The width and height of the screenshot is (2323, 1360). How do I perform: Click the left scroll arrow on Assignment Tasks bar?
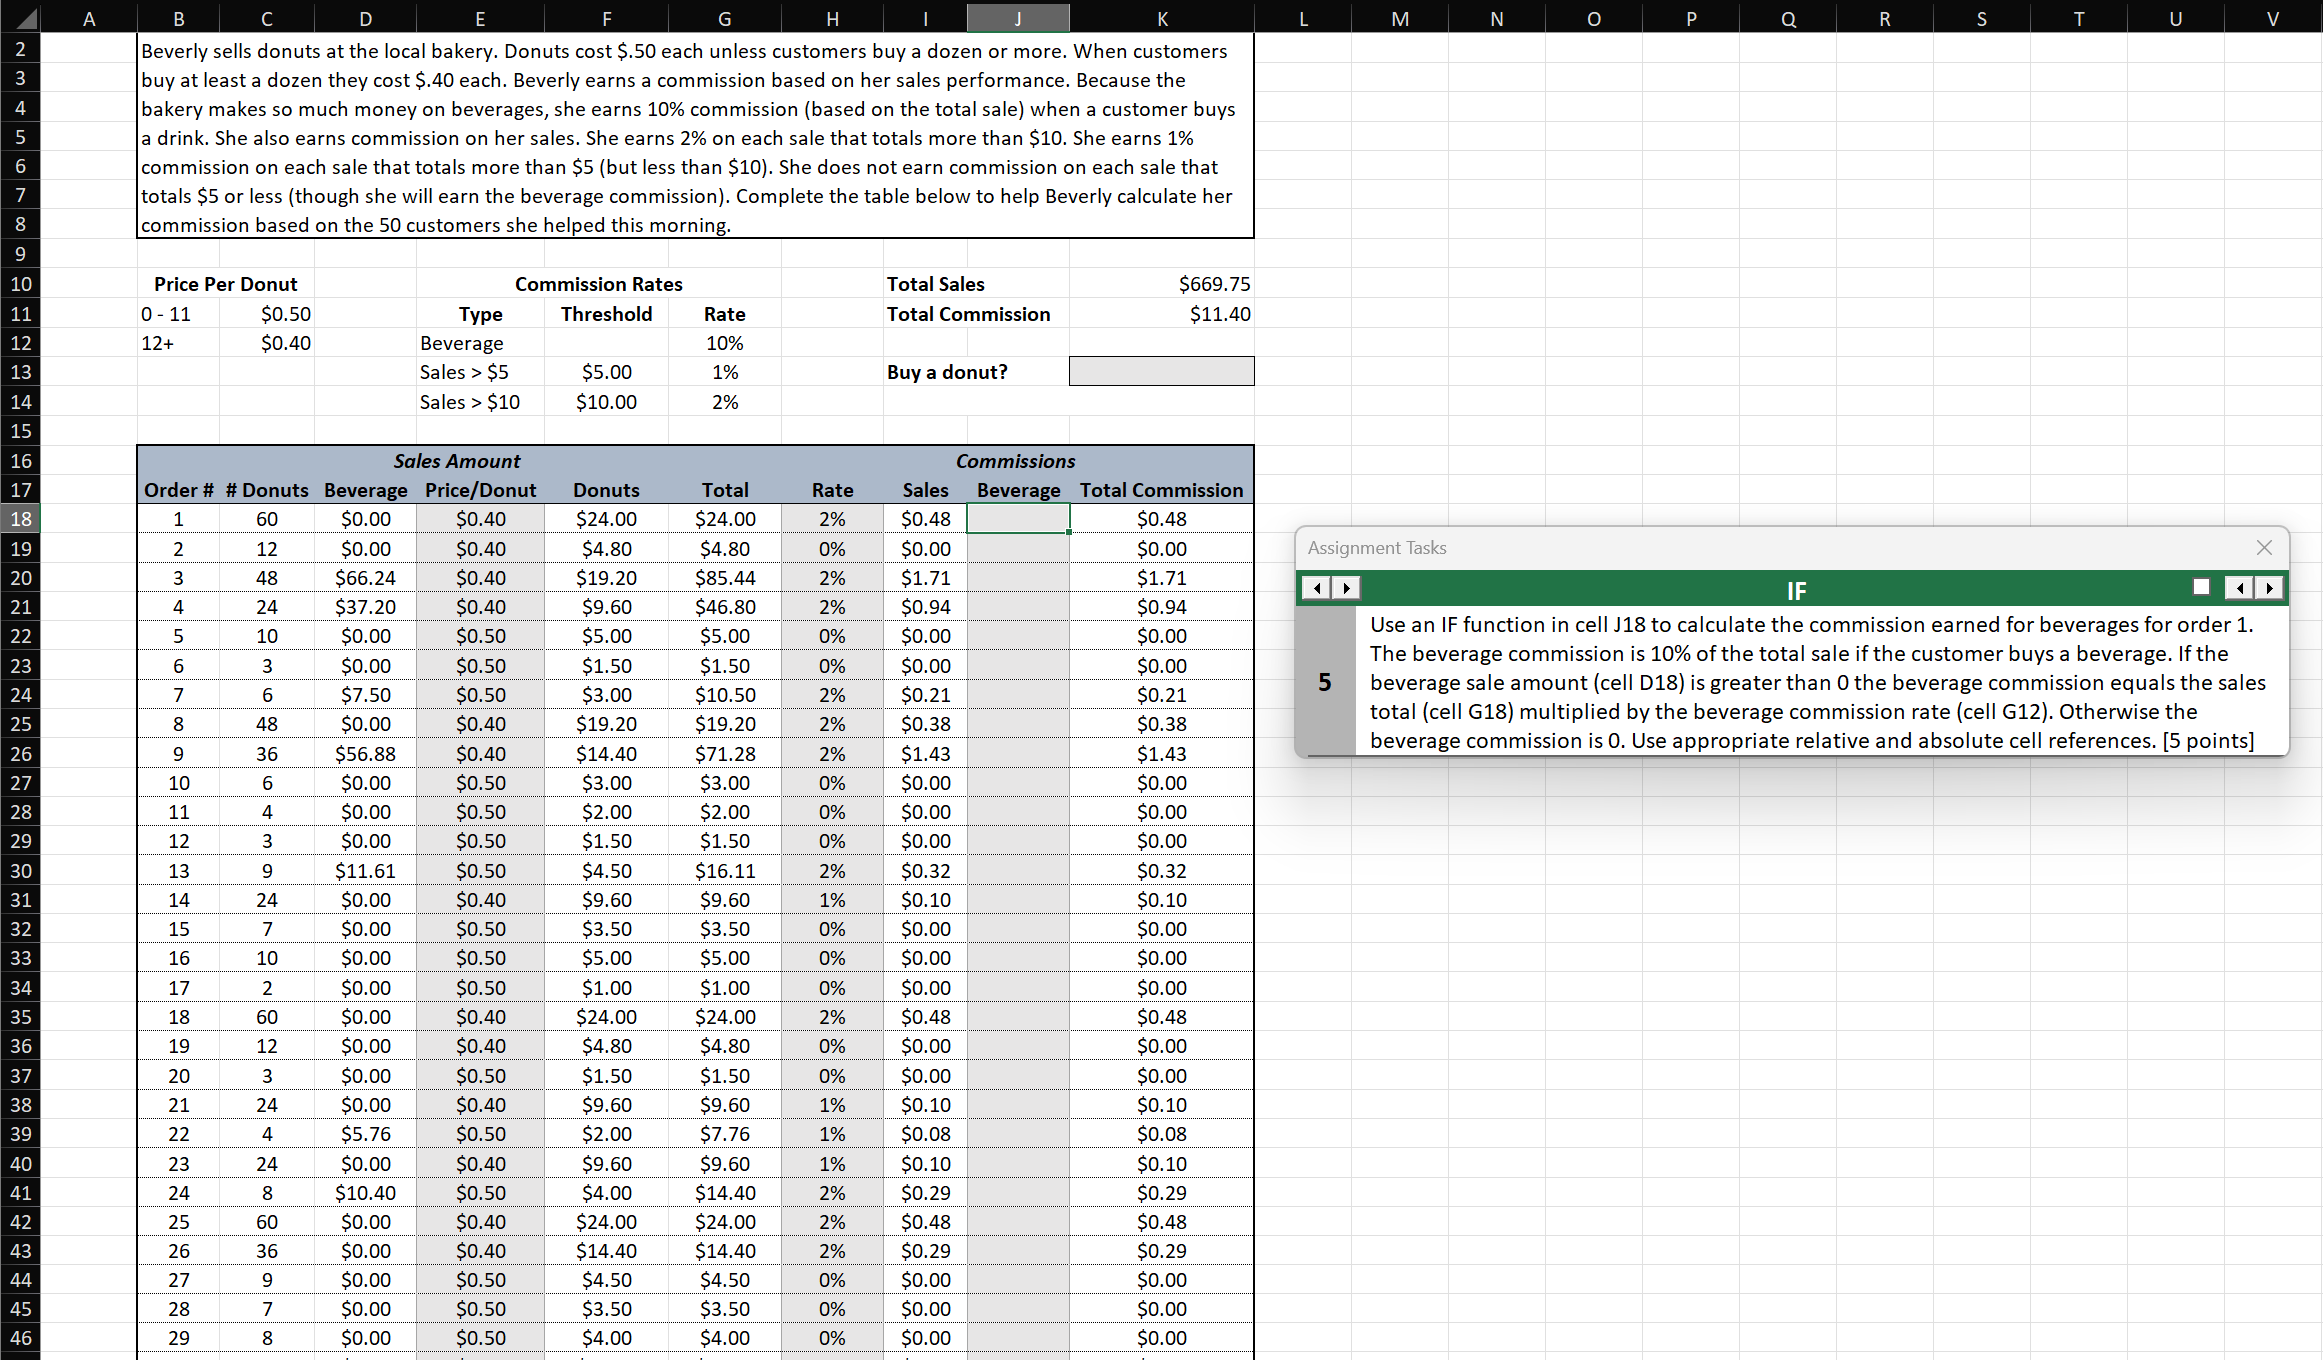[1316, 588]
